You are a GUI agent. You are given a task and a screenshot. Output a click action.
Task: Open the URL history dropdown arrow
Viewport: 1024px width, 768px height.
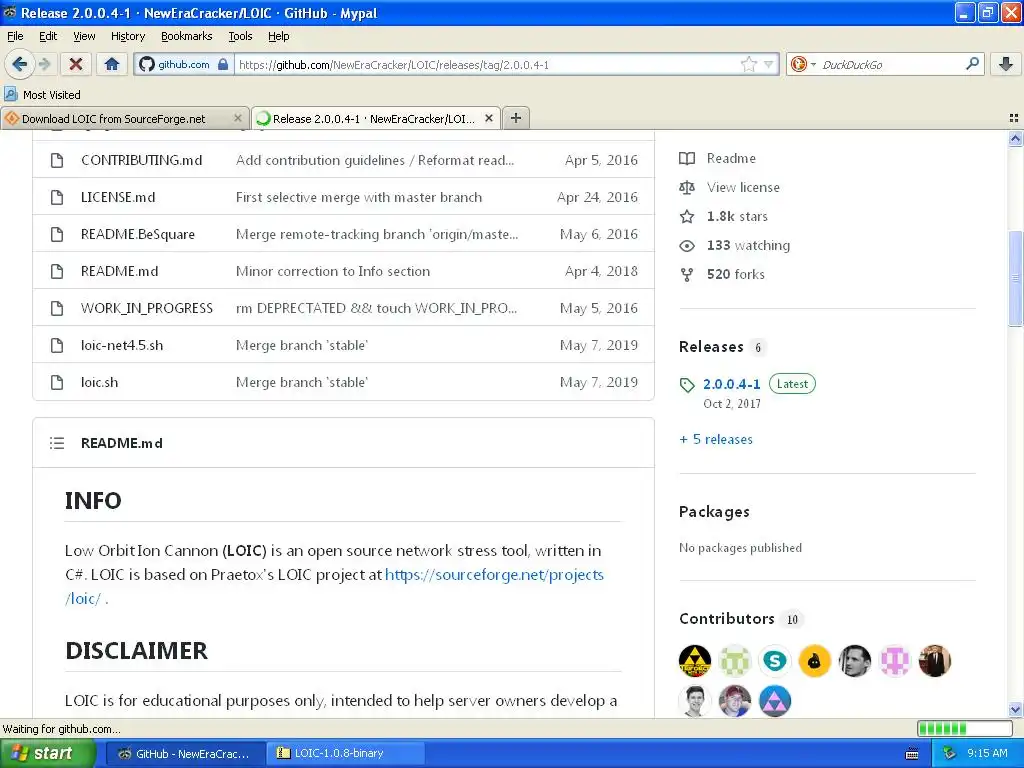pos(769,64)
